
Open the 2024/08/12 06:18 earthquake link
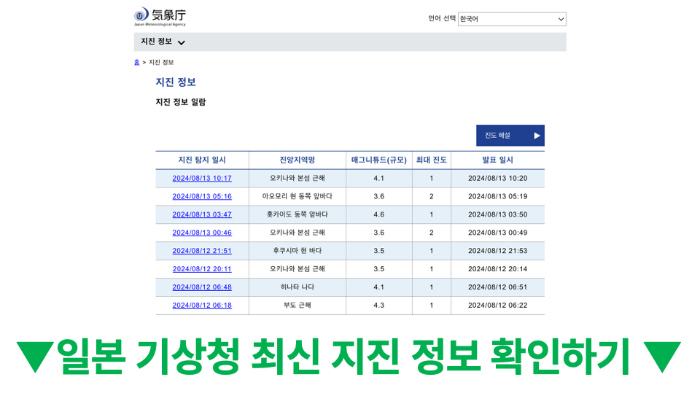202,305
